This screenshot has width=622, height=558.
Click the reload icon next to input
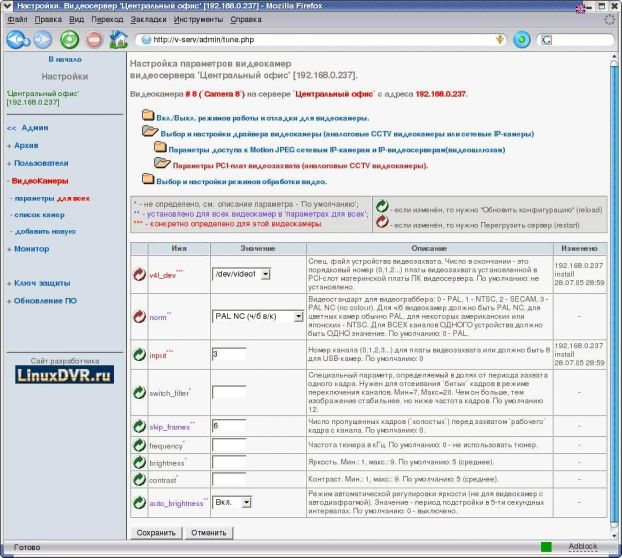click(139, 354)
